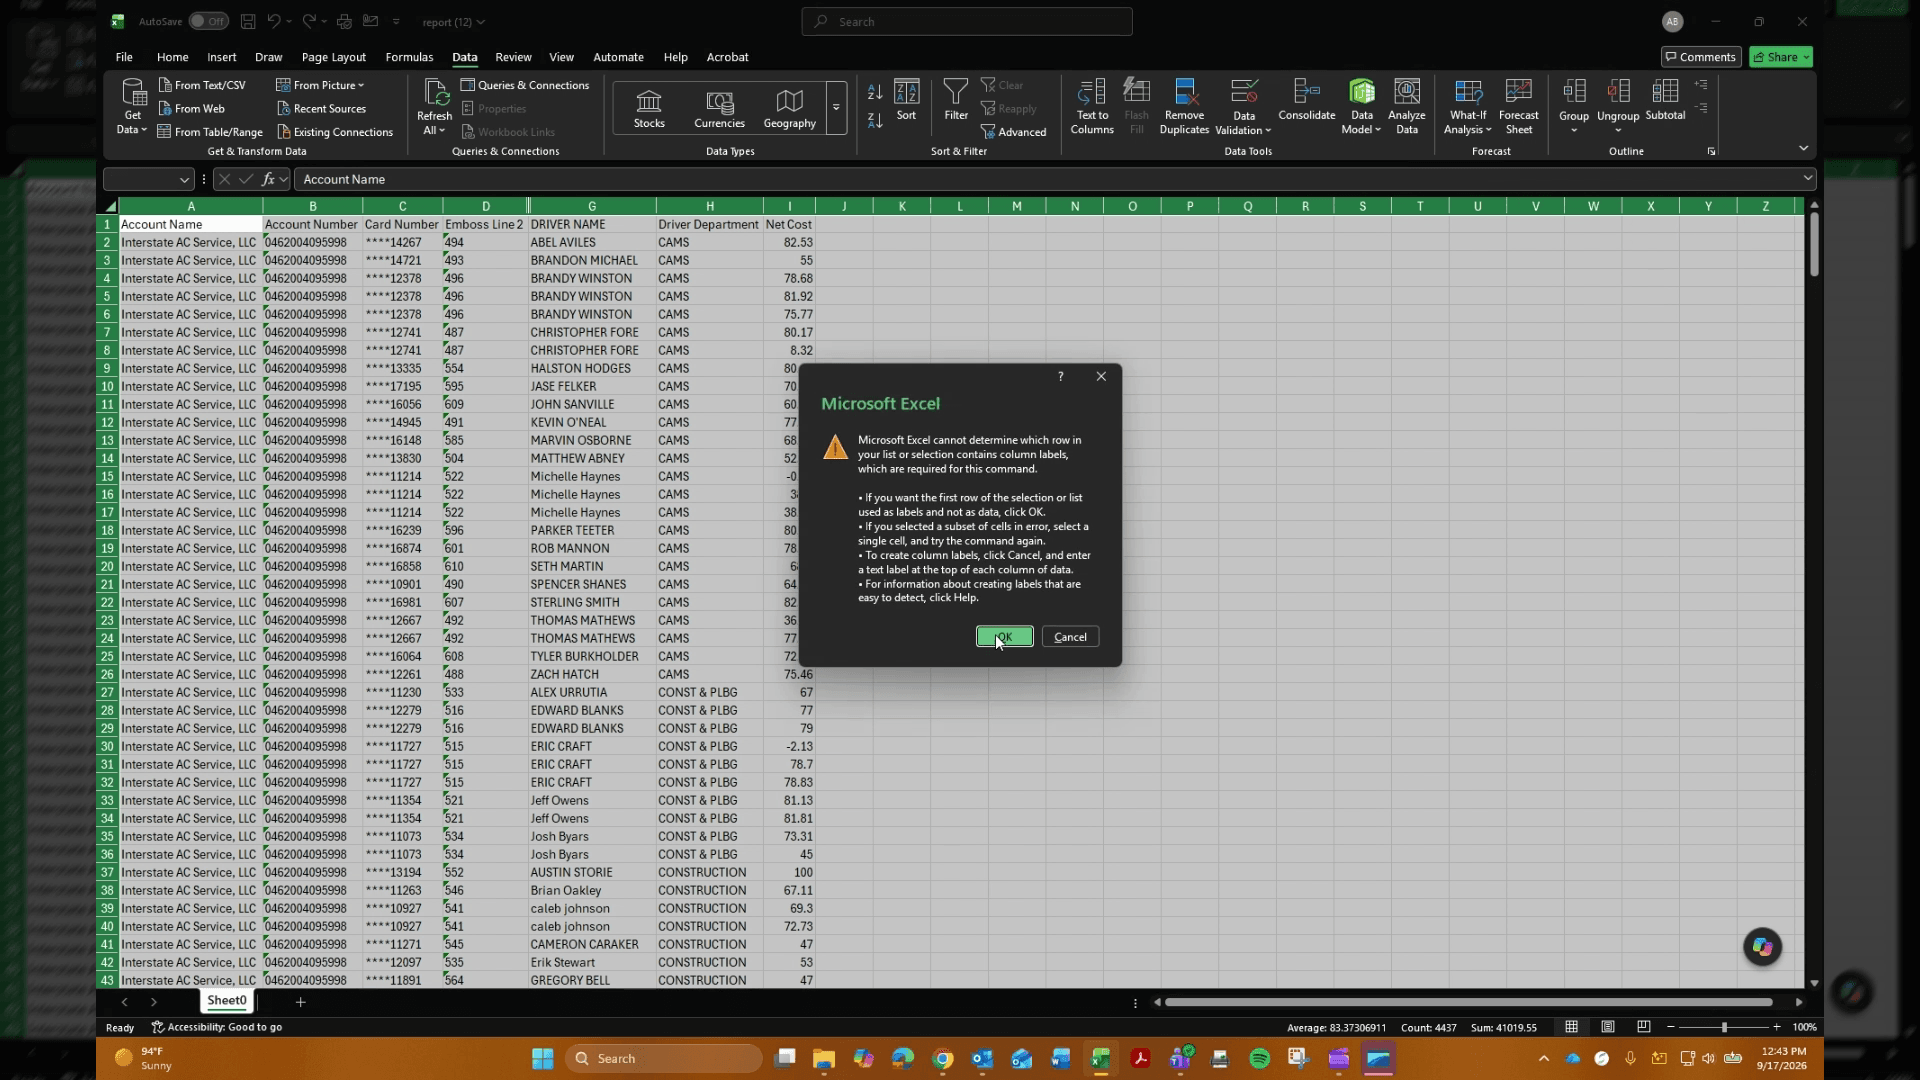This screenshot has height=1080, width=1920.
Task: Adjust the zoom slider
Action: (x=1723, y=1027)
